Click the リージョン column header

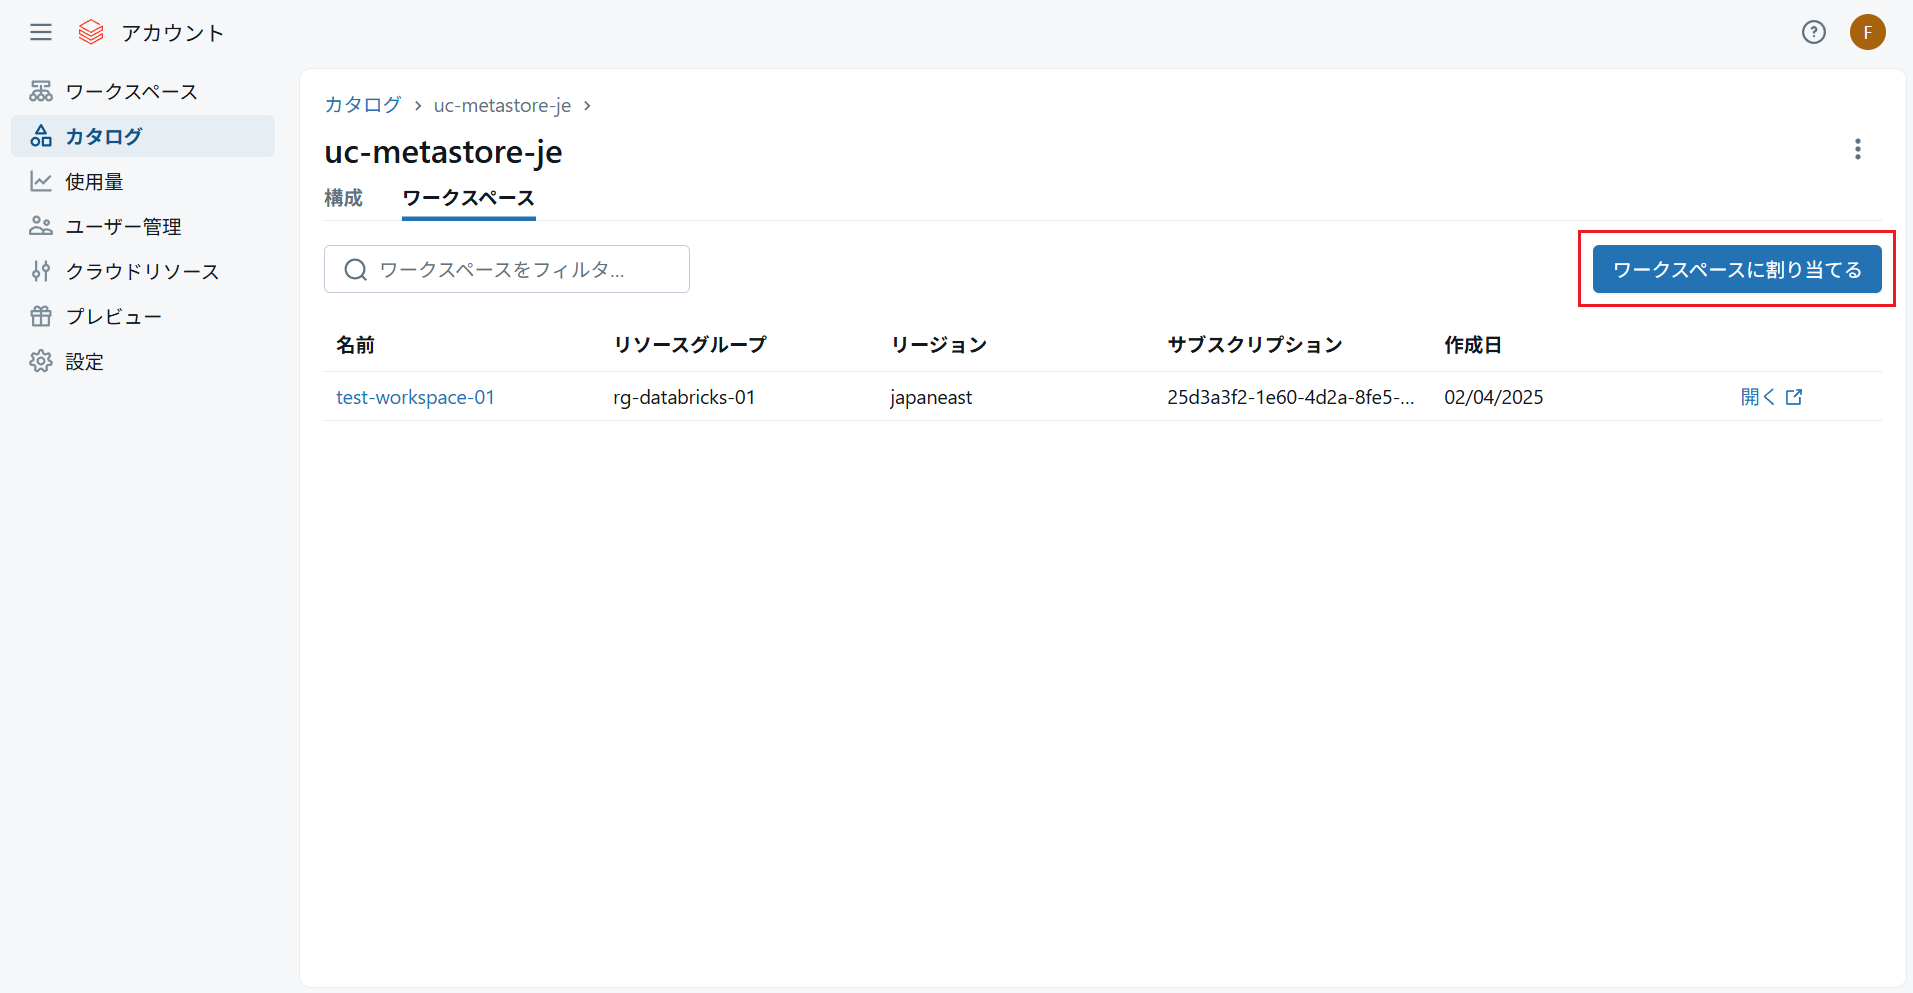pos(939,345)
